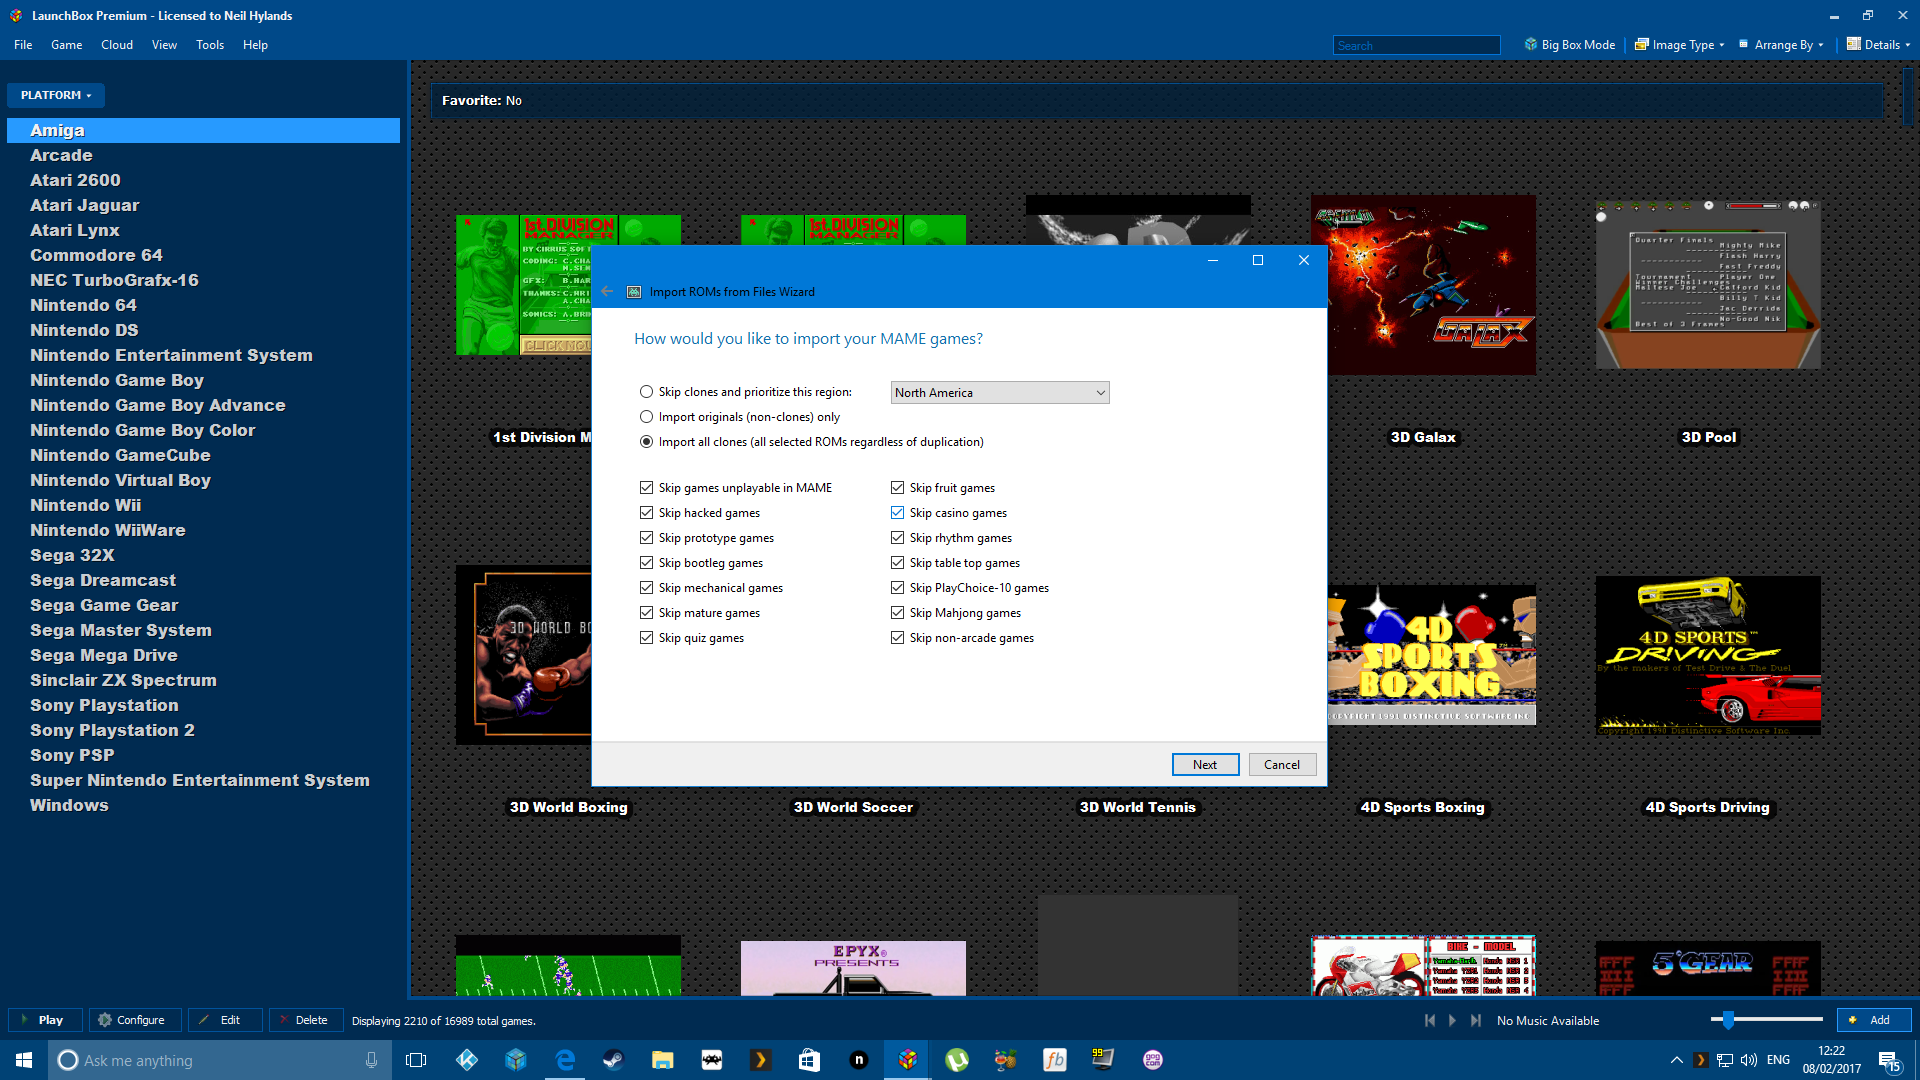Open the Help menu
1920x1080 pixels.
pyautogui.click(x=255, y=45)
